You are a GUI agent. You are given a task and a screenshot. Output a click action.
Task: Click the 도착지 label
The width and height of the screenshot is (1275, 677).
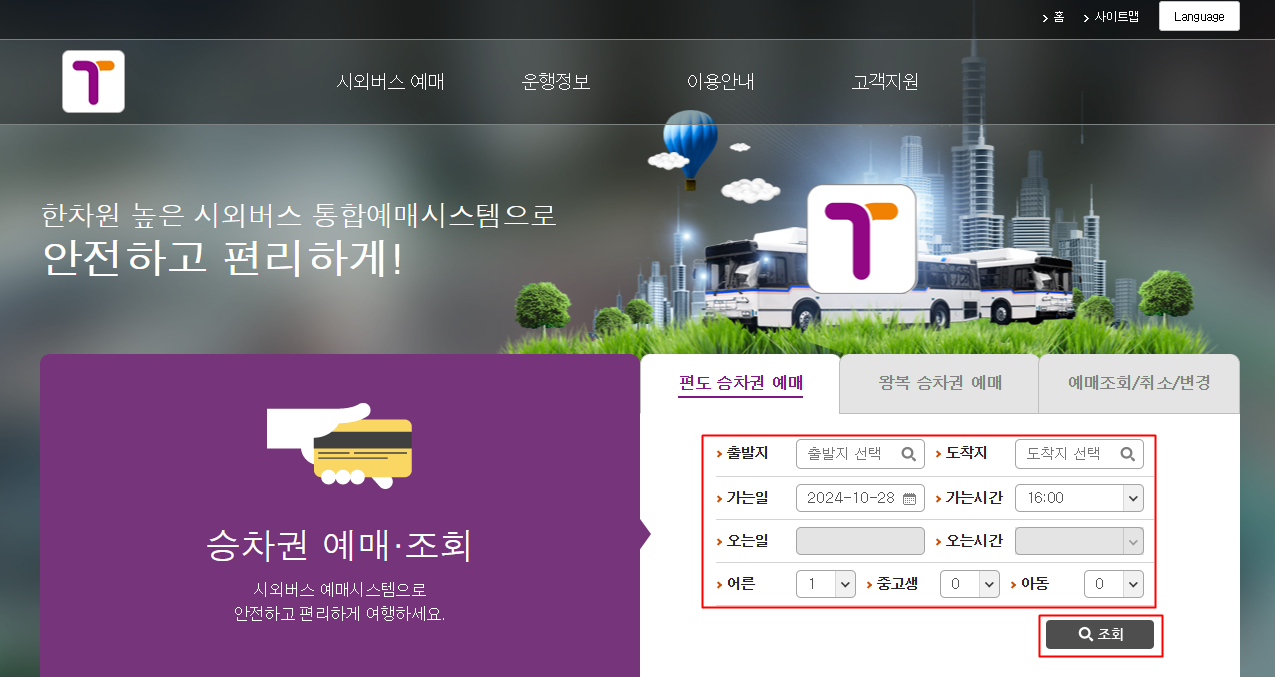coord(966,453)
